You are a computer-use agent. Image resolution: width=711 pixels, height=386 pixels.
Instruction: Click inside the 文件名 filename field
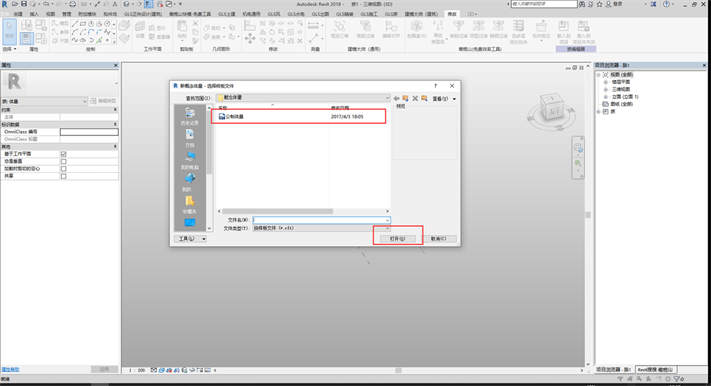[321, 220]
